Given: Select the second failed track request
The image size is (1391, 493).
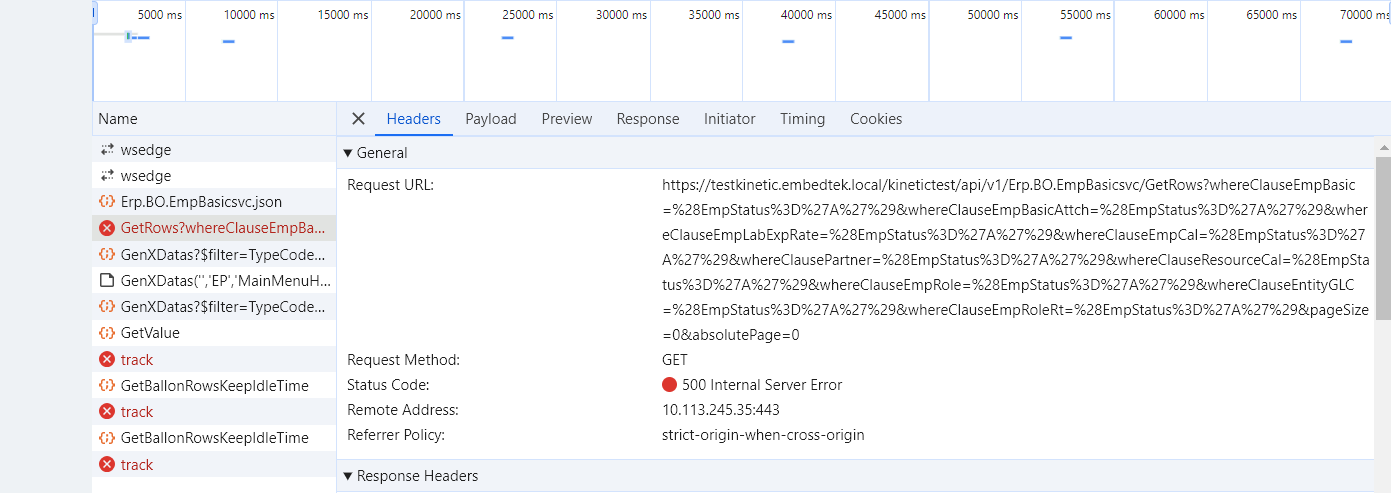Looking at the screenshot, I should pyautogui.click(x=214, y=412).
